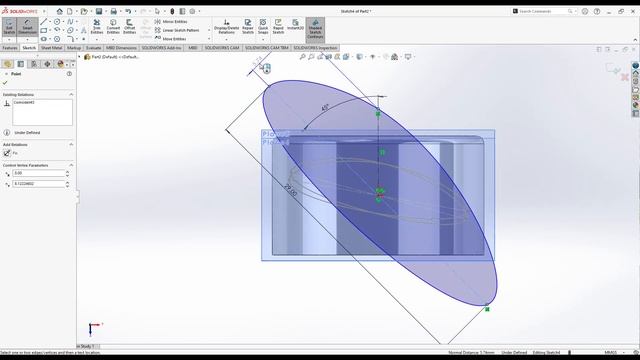The height and width of the screenshot is (360, 640).
Task: Switch to the Sheet Metal tab
Action: [51, 48]
